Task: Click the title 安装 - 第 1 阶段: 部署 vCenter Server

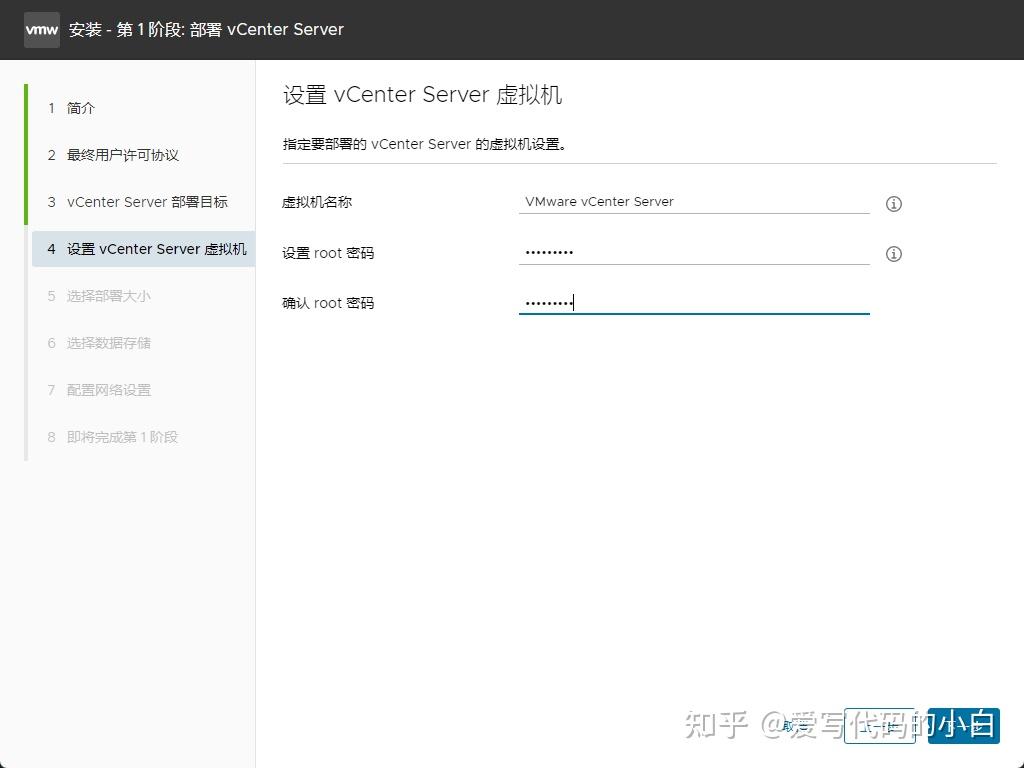Action: (x=206, y=29)
